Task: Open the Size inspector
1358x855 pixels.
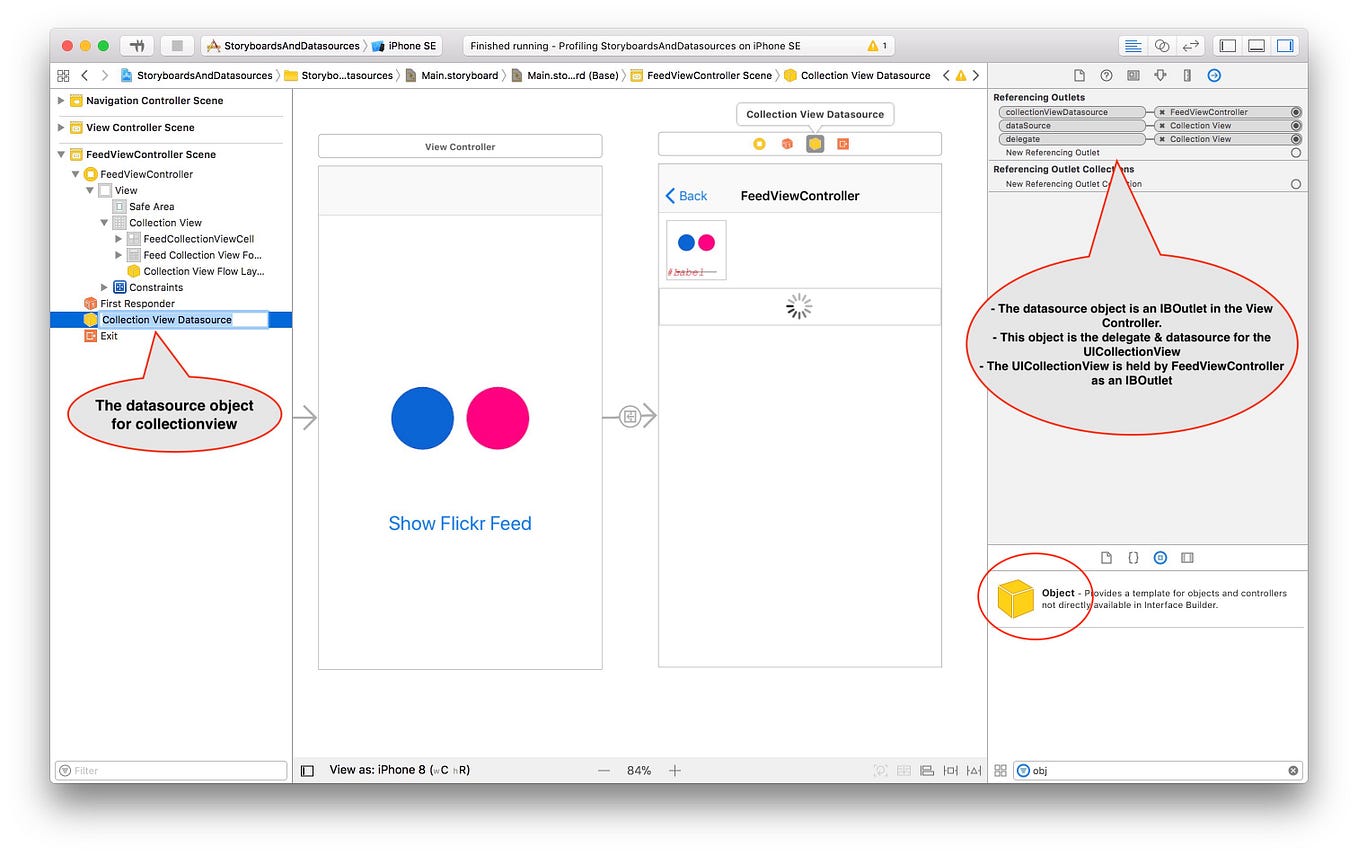Action: click(1187, 75)
